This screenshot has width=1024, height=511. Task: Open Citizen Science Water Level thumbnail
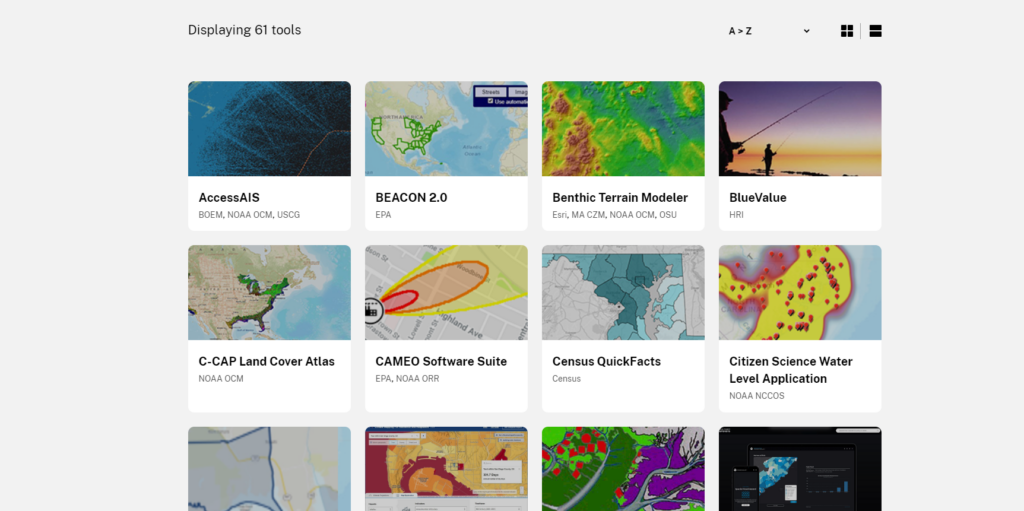coord(800,293)
